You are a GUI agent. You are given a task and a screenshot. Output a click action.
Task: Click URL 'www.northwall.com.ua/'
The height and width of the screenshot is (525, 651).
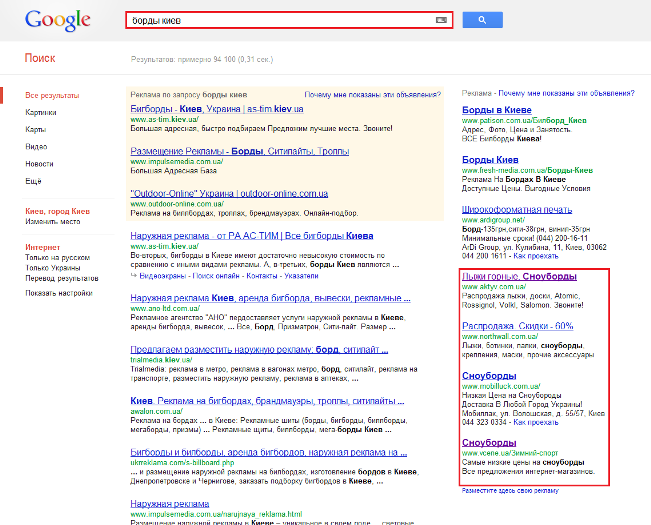point(500,337)
